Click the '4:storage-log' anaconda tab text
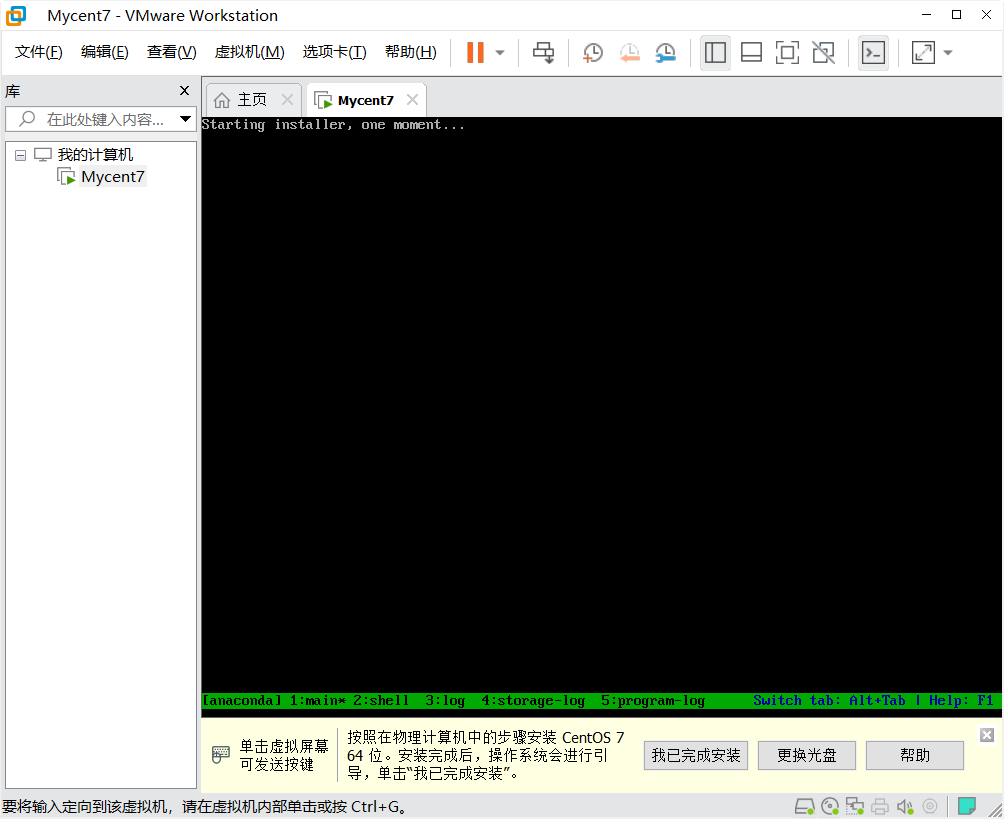 [533, 701]
